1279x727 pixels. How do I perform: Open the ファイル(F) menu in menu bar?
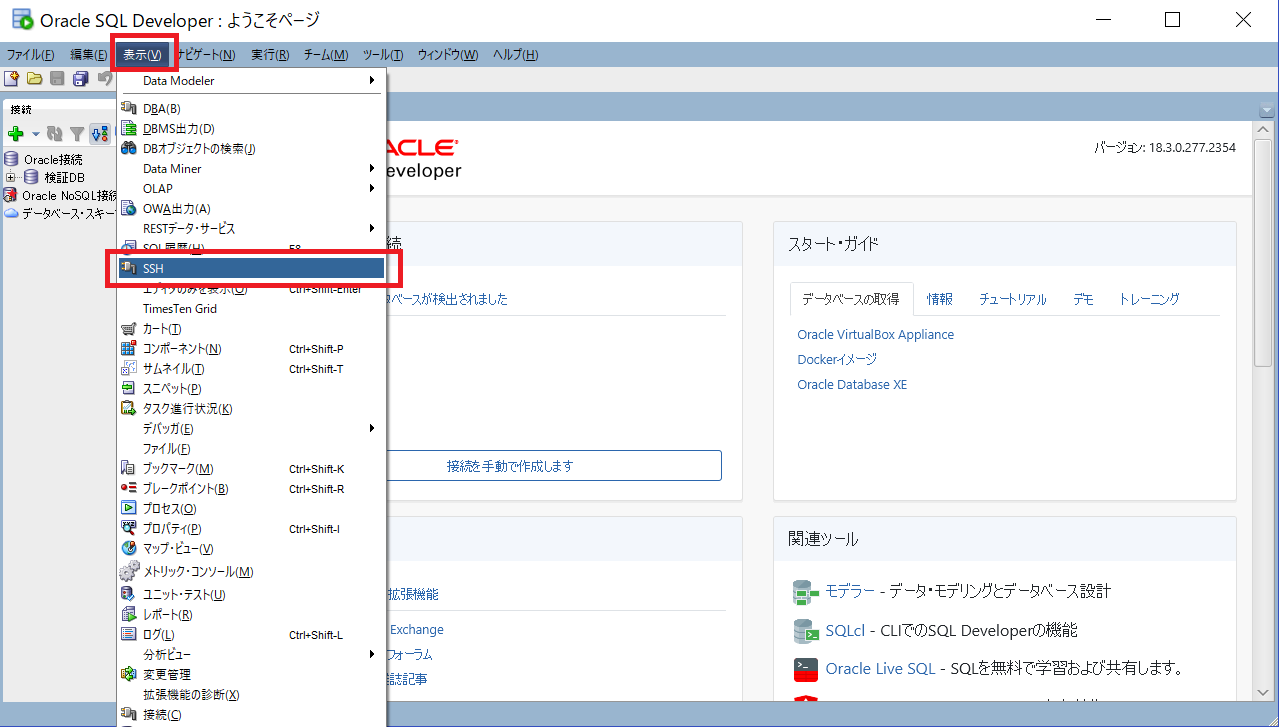[30, 55]
